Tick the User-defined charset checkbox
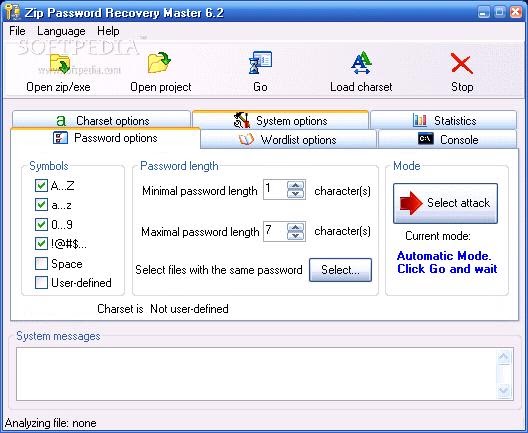The width and height of the screenshot is (528, 433). click(x=41, y=283)
